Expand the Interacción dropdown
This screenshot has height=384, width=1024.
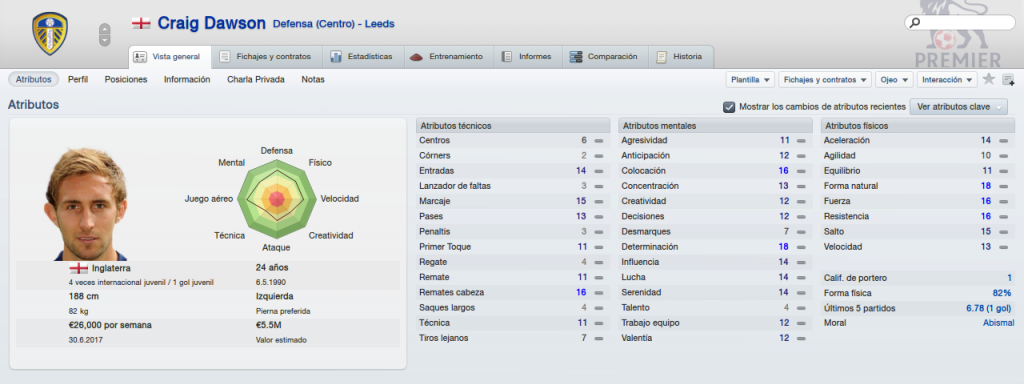click(x=947, y=80)
